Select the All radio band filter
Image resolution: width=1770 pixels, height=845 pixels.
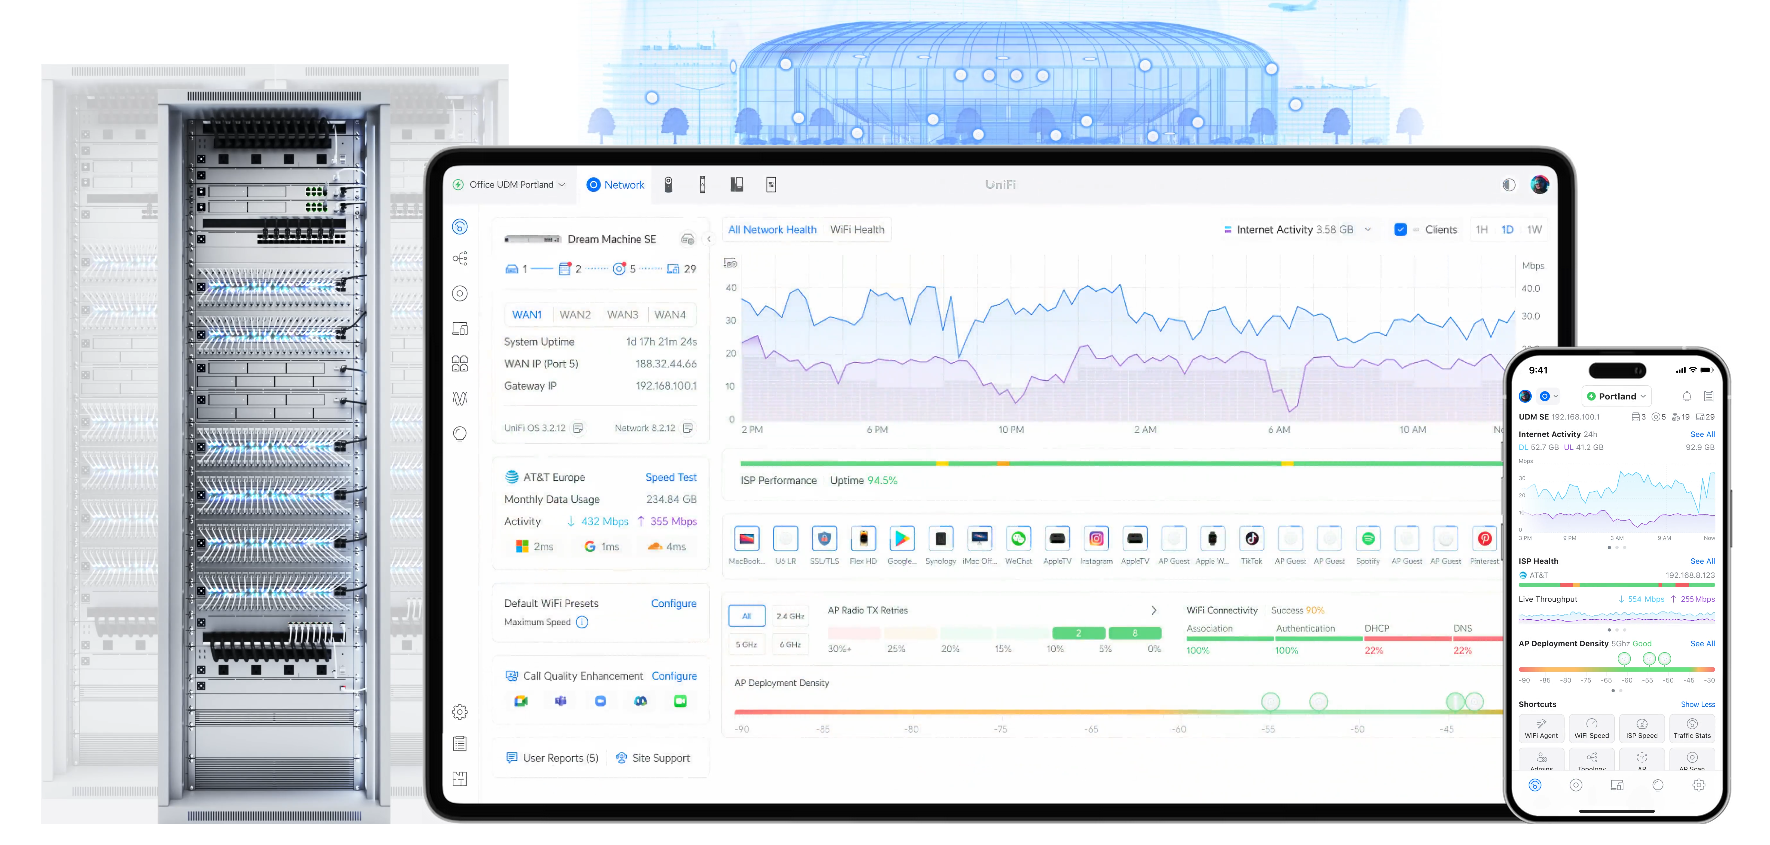click(x=746, y=616)
